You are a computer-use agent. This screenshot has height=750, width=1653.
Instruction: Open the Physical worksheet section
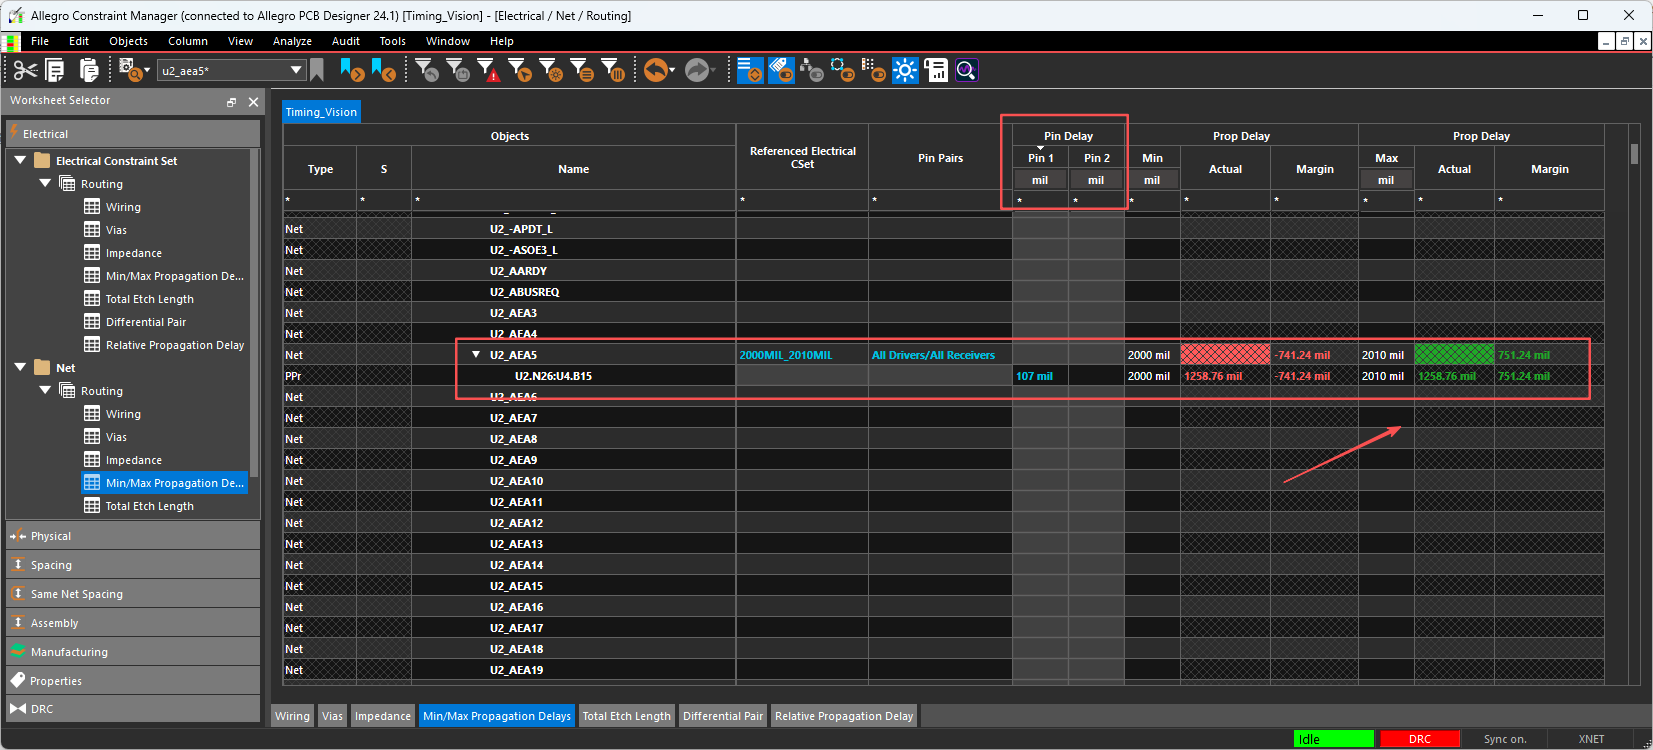click(51, 536)
